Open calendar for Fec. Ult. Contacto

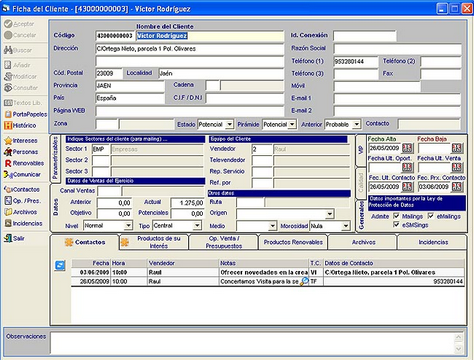(407, 186)
